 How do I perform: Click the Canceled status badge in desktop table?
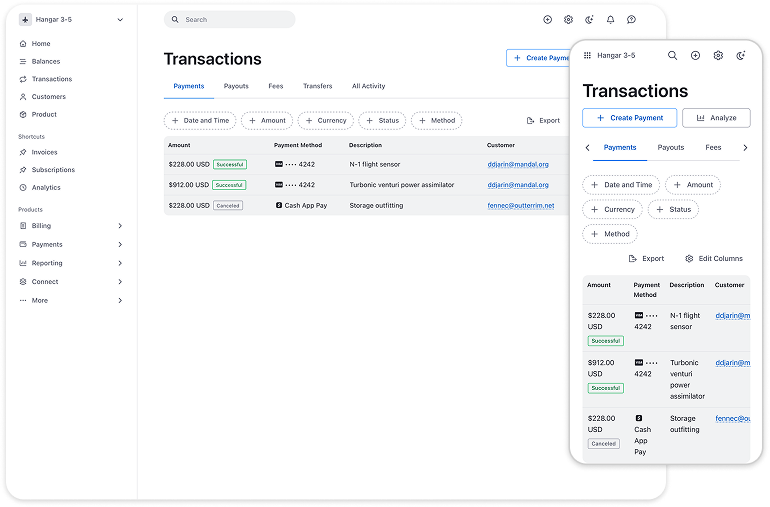pyautogui.click(x=228, y=206)
